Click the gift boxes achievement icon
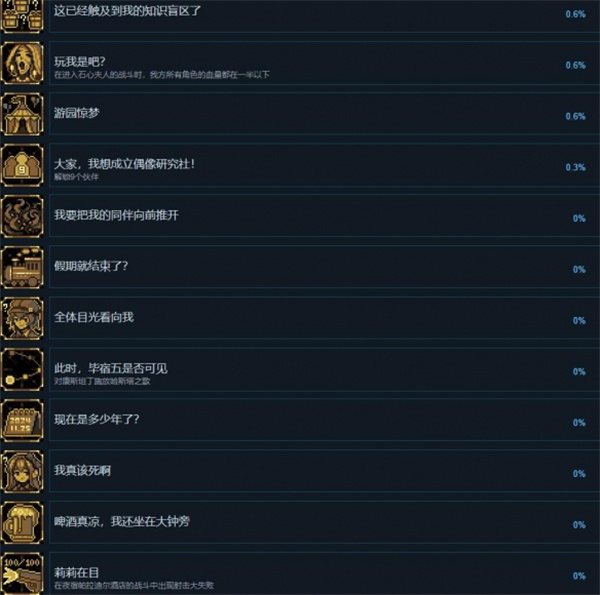Image resolution: width=600 pixels, height=595 pixels. pos(22,16)
